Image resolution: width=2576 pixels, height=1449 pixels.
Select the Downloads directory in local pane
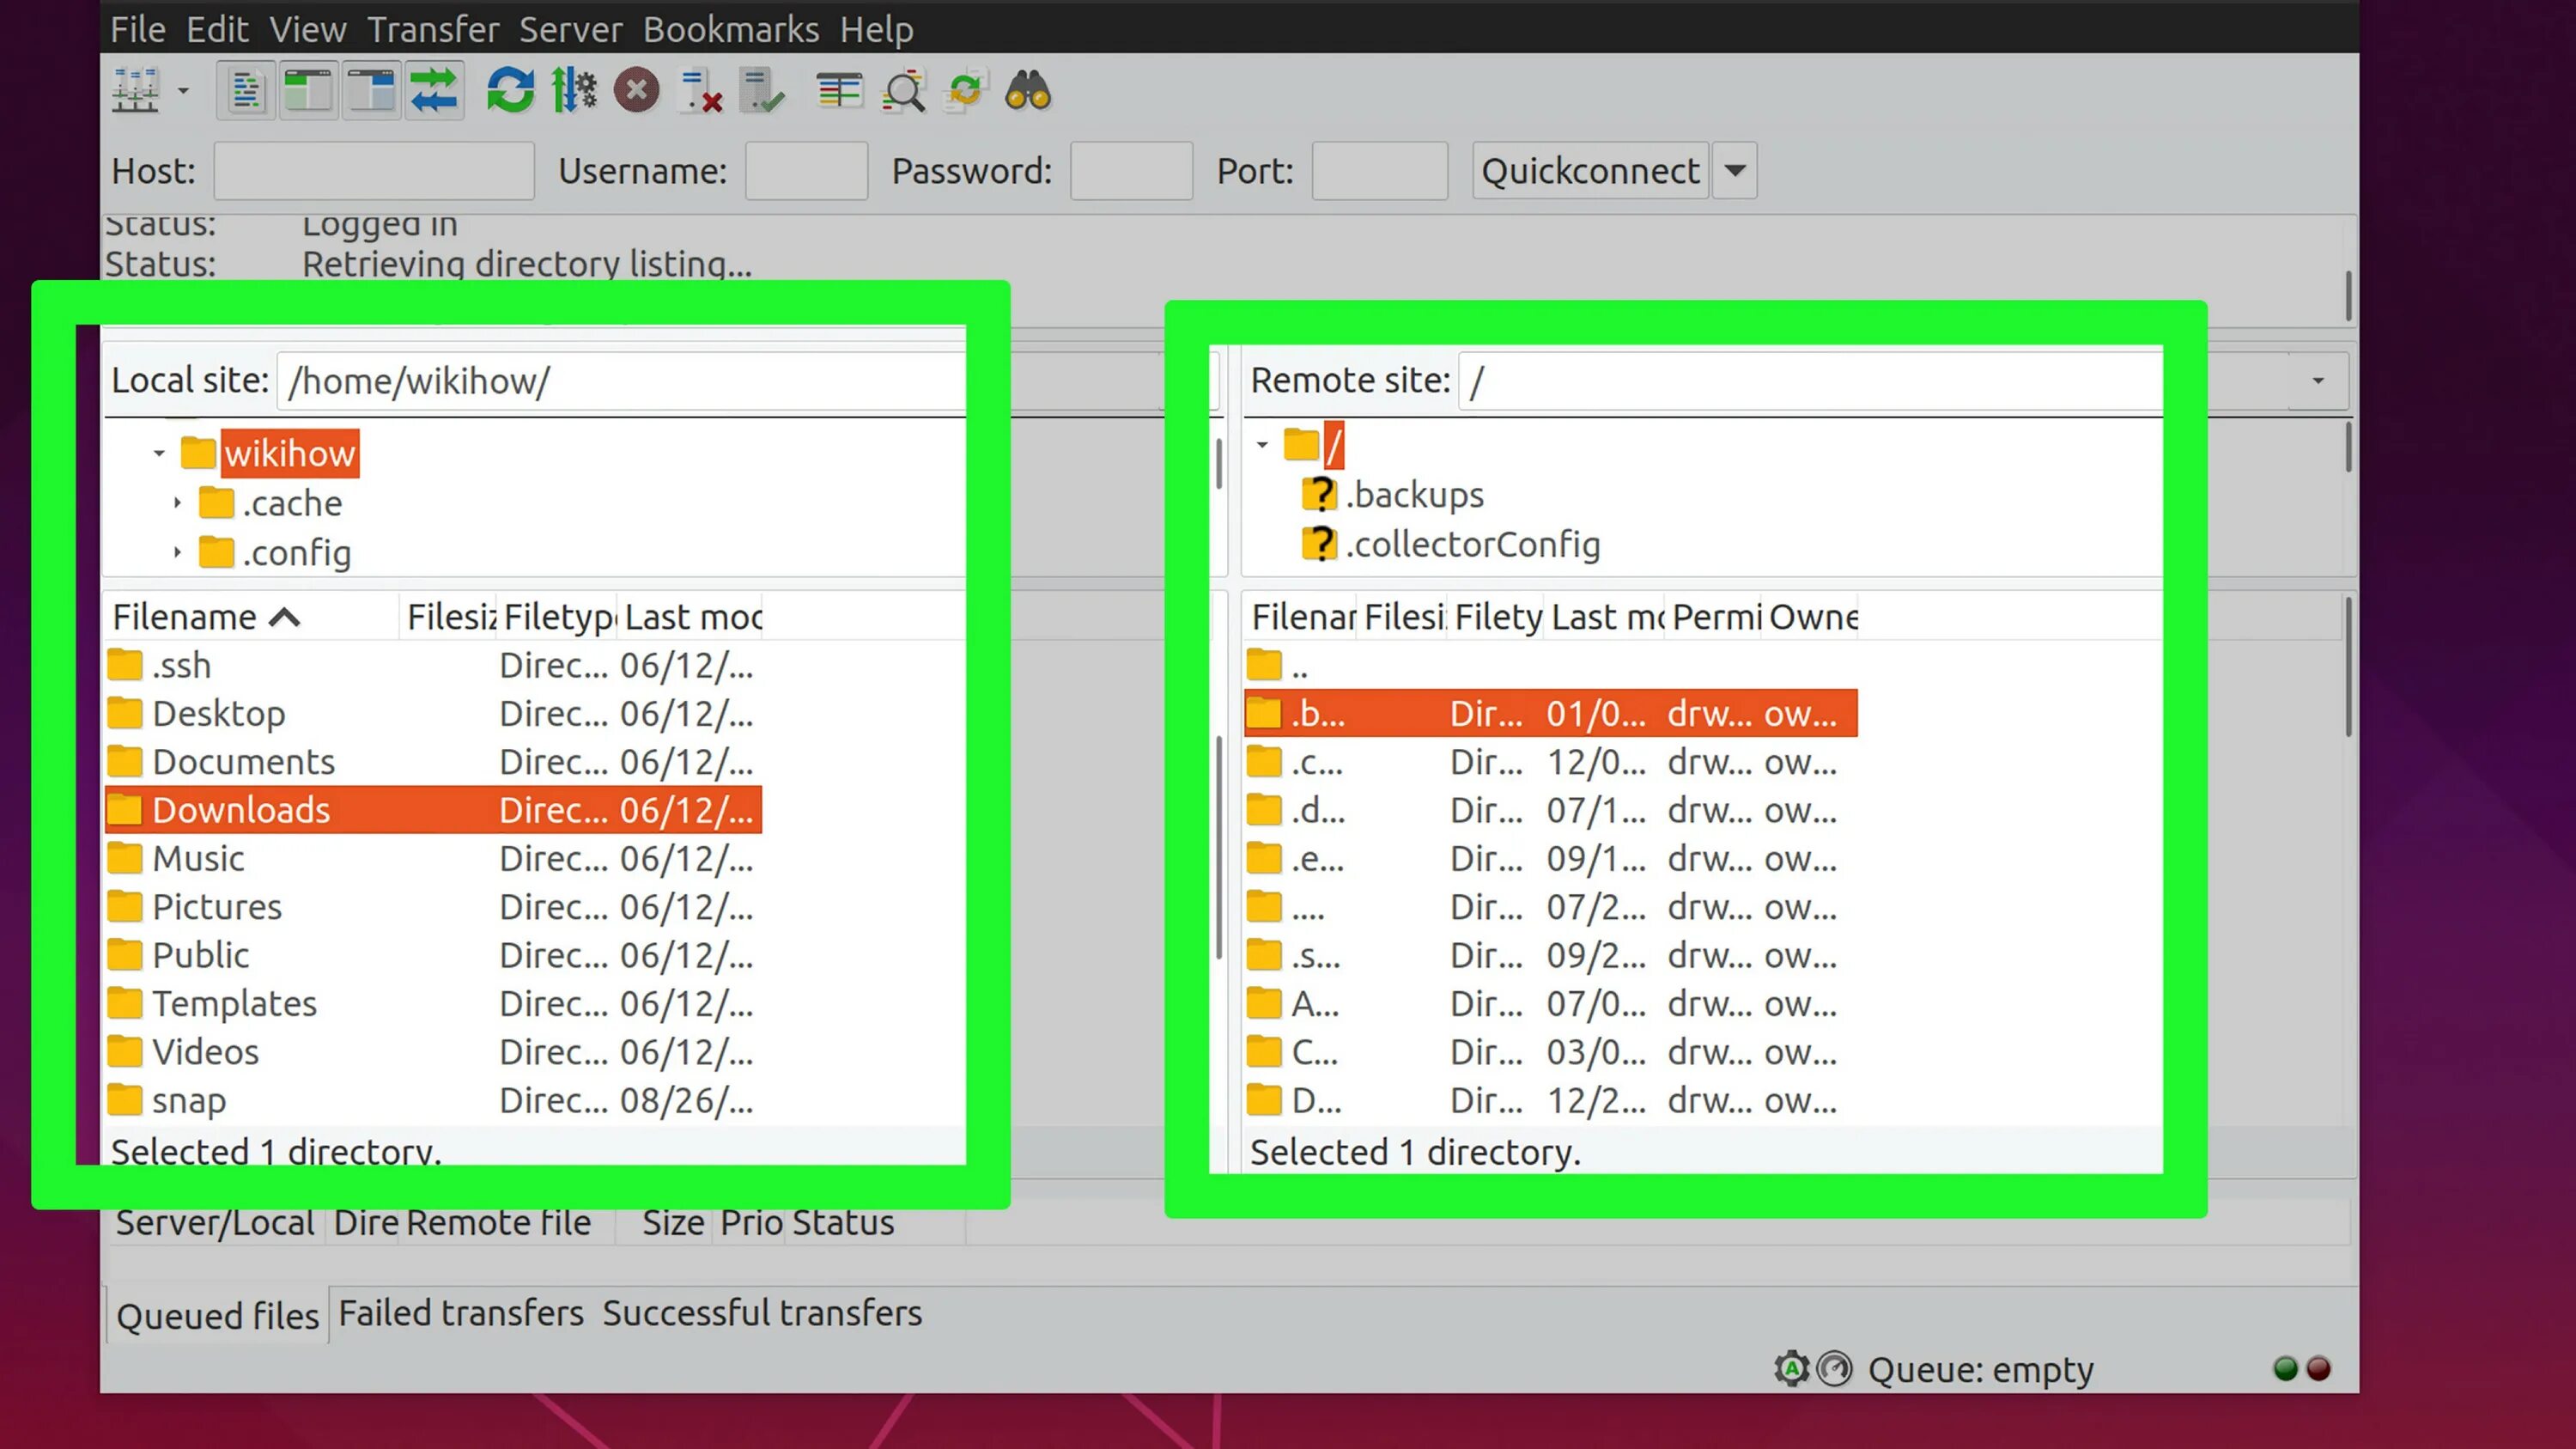(240, 808)
